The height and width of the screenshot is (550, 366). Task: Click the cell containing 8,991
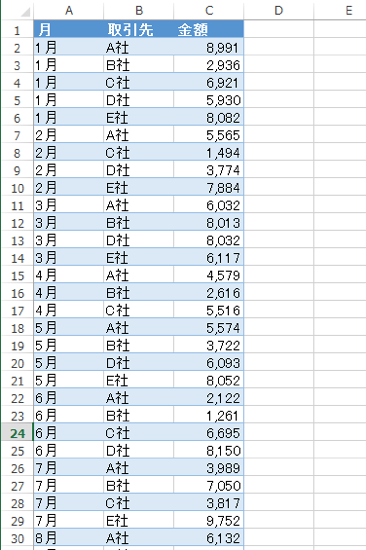[x=208, y=47]
